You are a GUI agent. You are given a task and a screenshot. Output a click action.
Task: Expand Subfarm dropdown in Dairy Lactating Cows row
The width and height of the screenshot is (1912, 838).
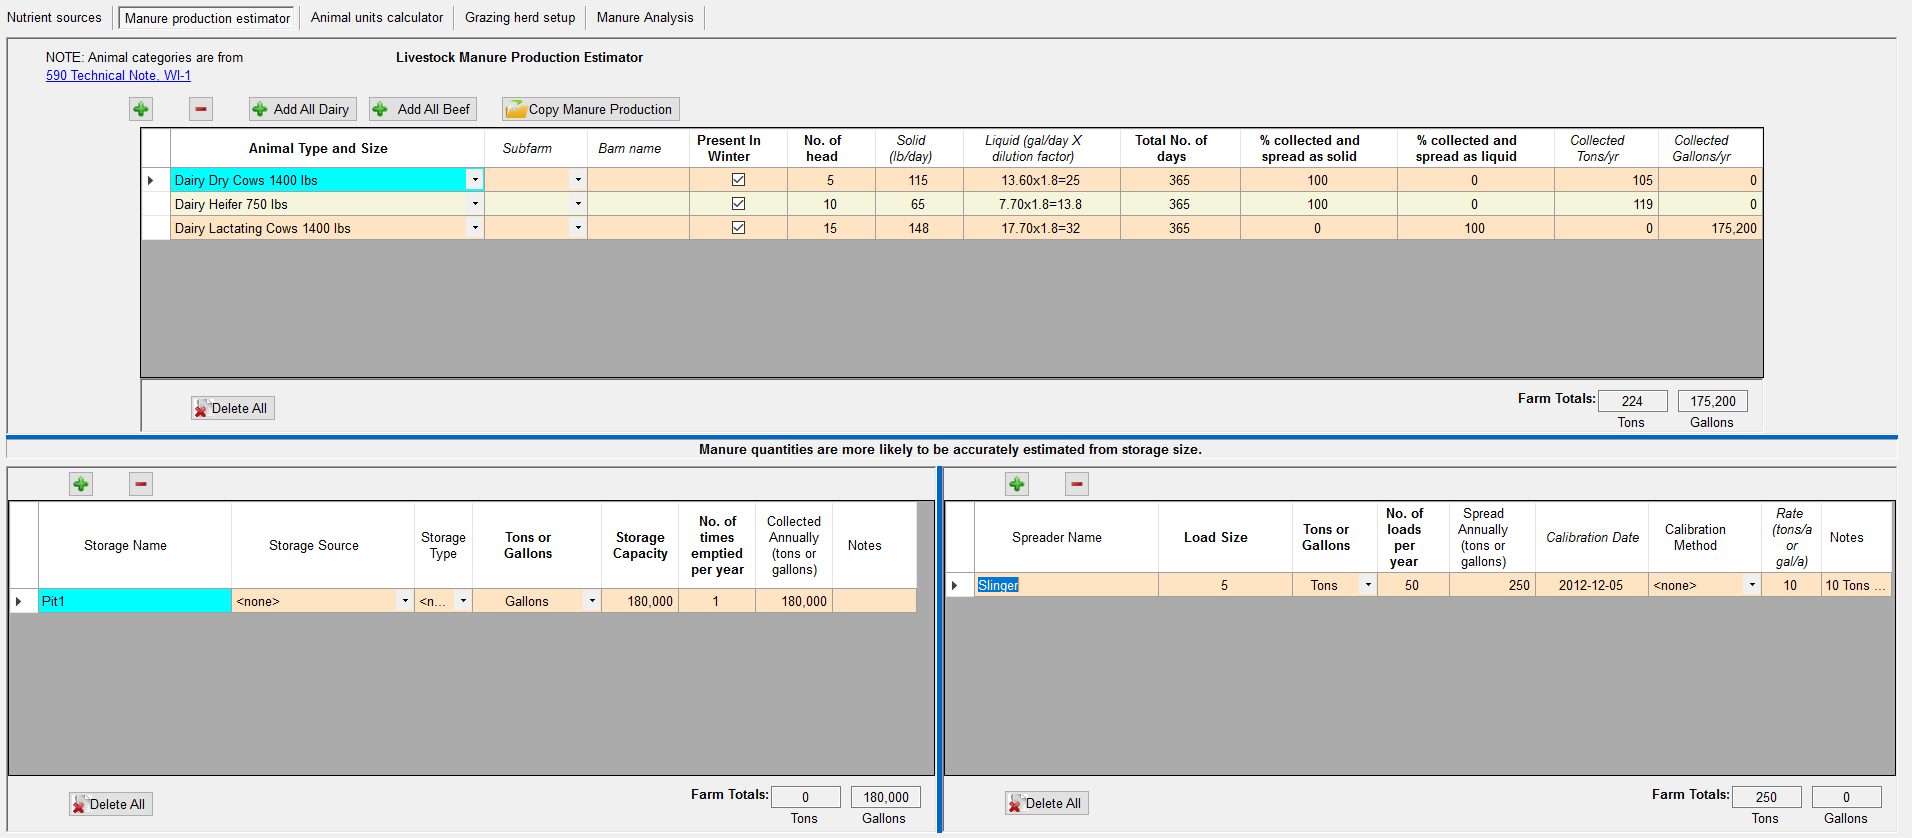pyautogui.click(x=578, y=228)
